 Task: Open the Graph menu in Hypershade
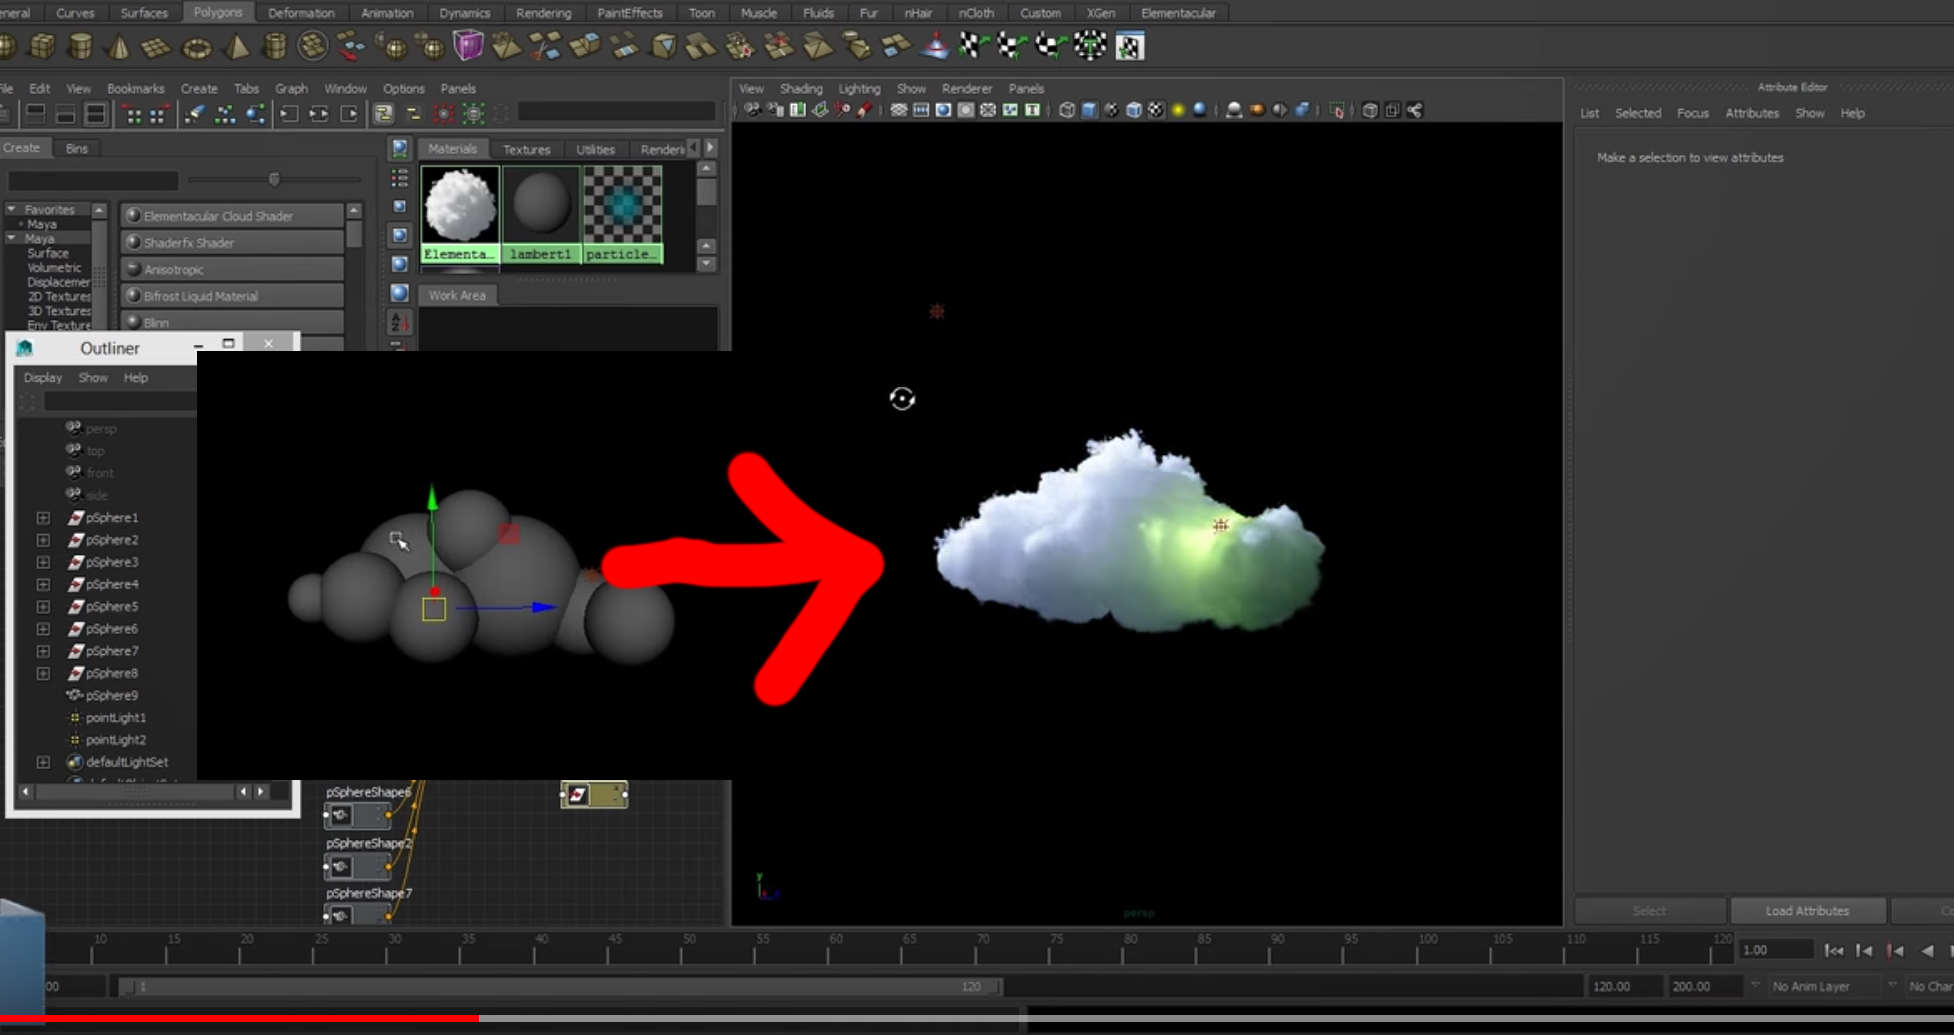pos(291,88)
